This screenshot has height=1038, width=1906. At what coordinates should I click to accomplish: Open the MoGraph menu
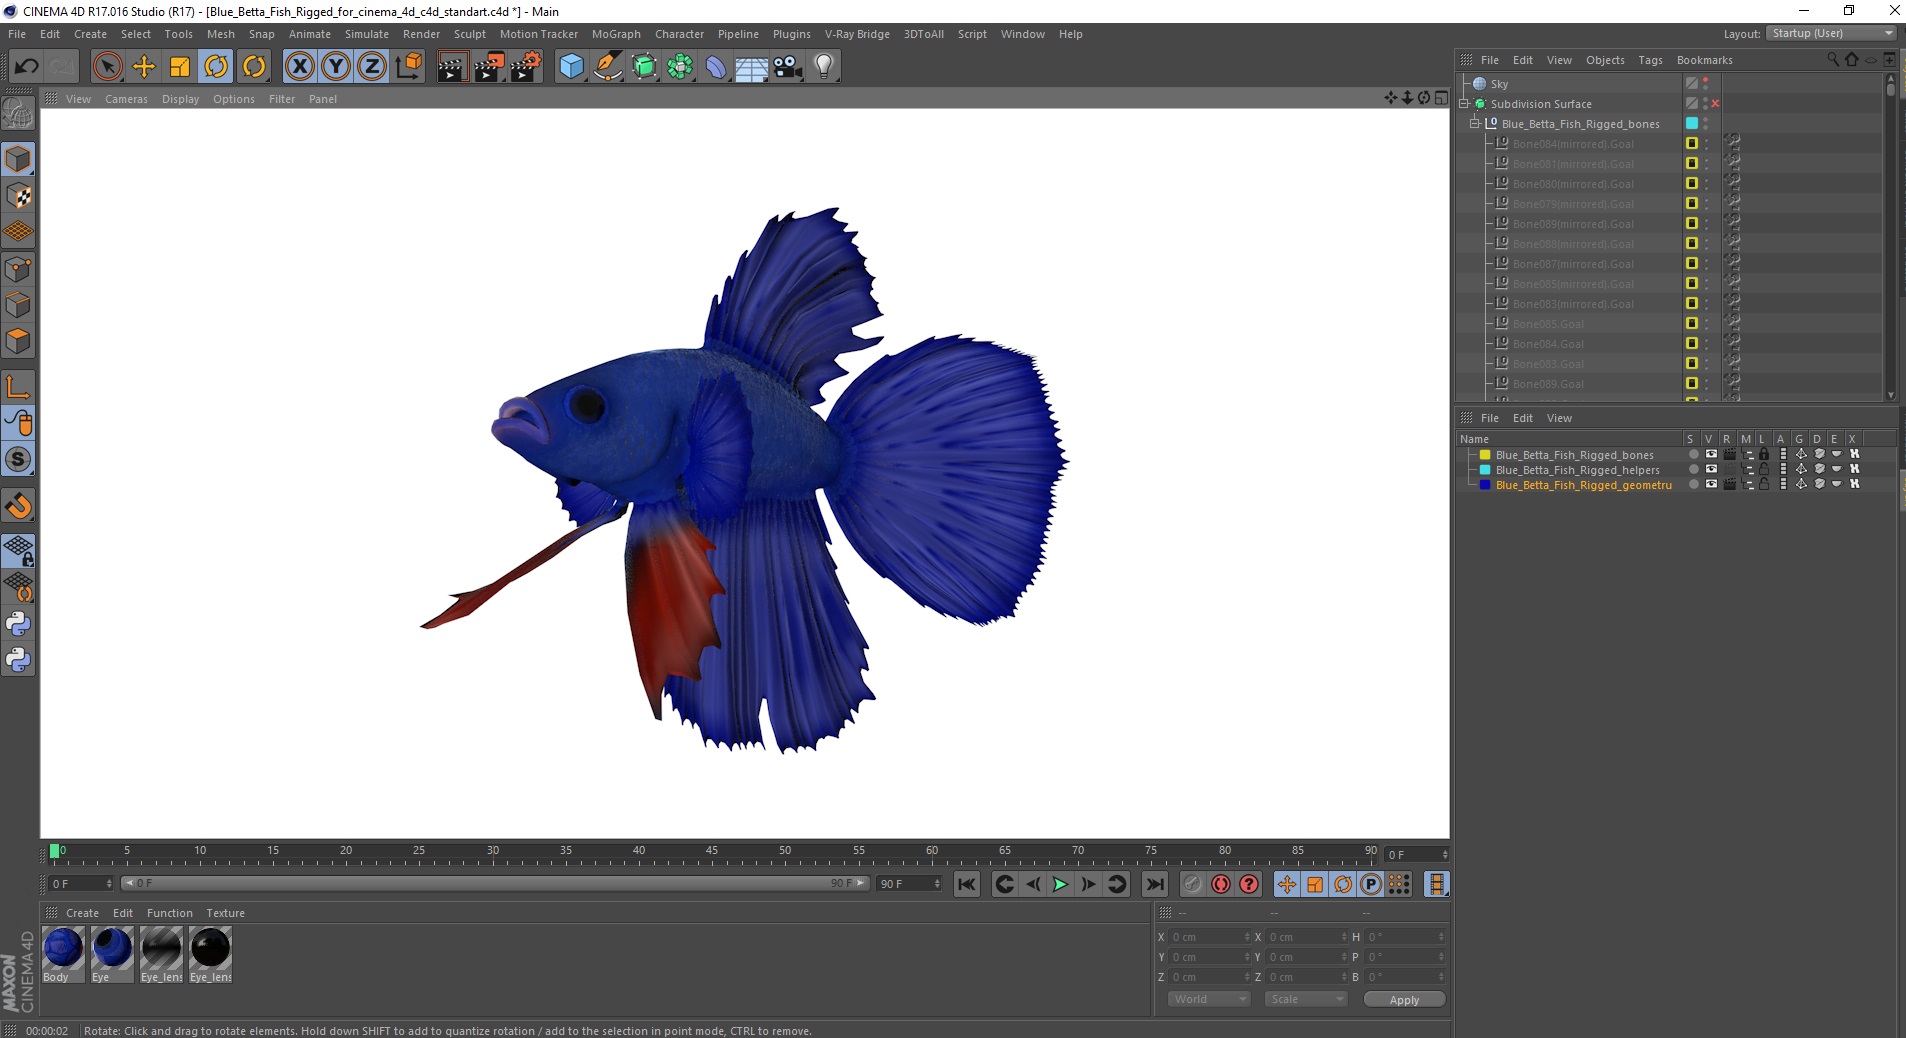click(616, 34)
